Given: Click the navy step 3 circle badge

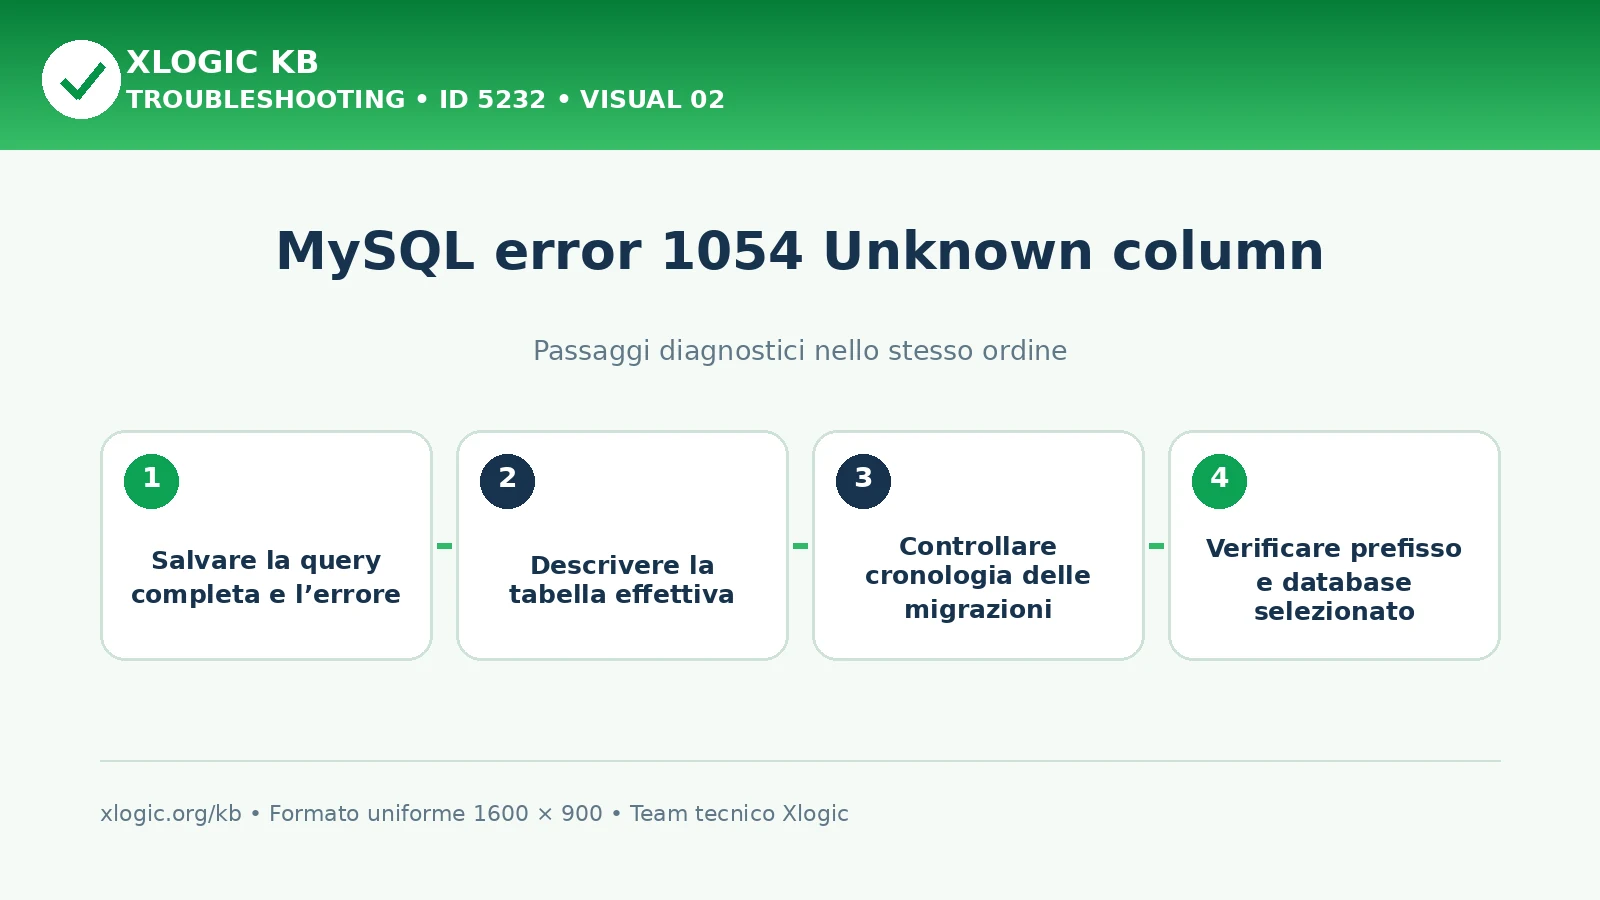Looking at the screenshot, I should point(864,481).
